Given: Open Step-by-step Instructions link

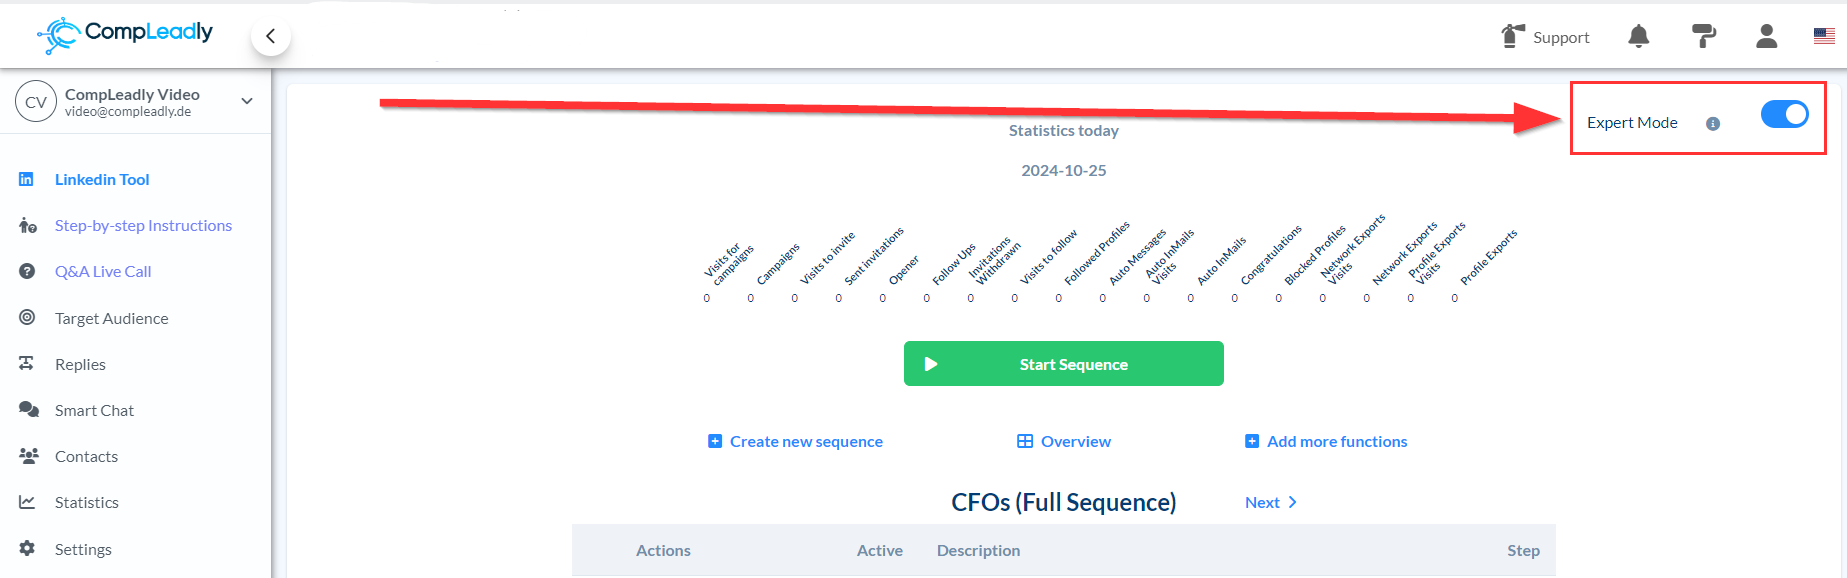Looking at the screenshot, I should 143,225.
